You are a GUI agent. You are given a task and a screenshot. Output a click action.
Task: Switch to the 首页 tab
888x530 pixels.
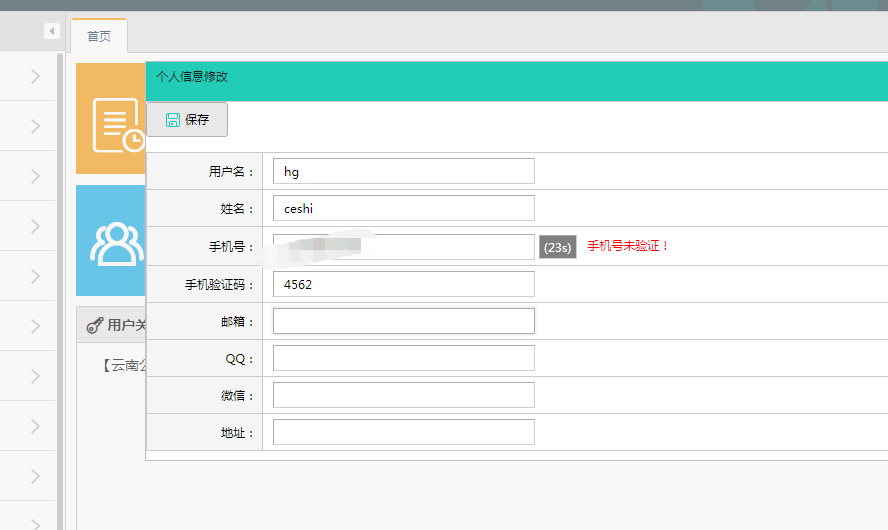point(99,36)
